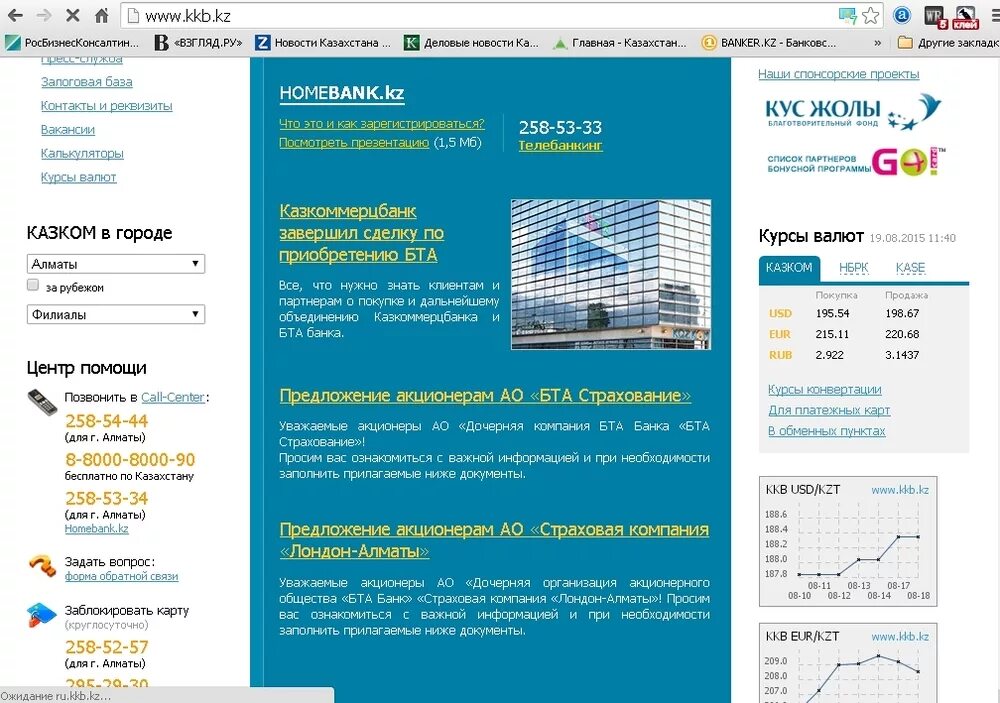Open the Телебанкинг link
Image resolution: width=1000 pixels, height=703 pixels.
560,145
